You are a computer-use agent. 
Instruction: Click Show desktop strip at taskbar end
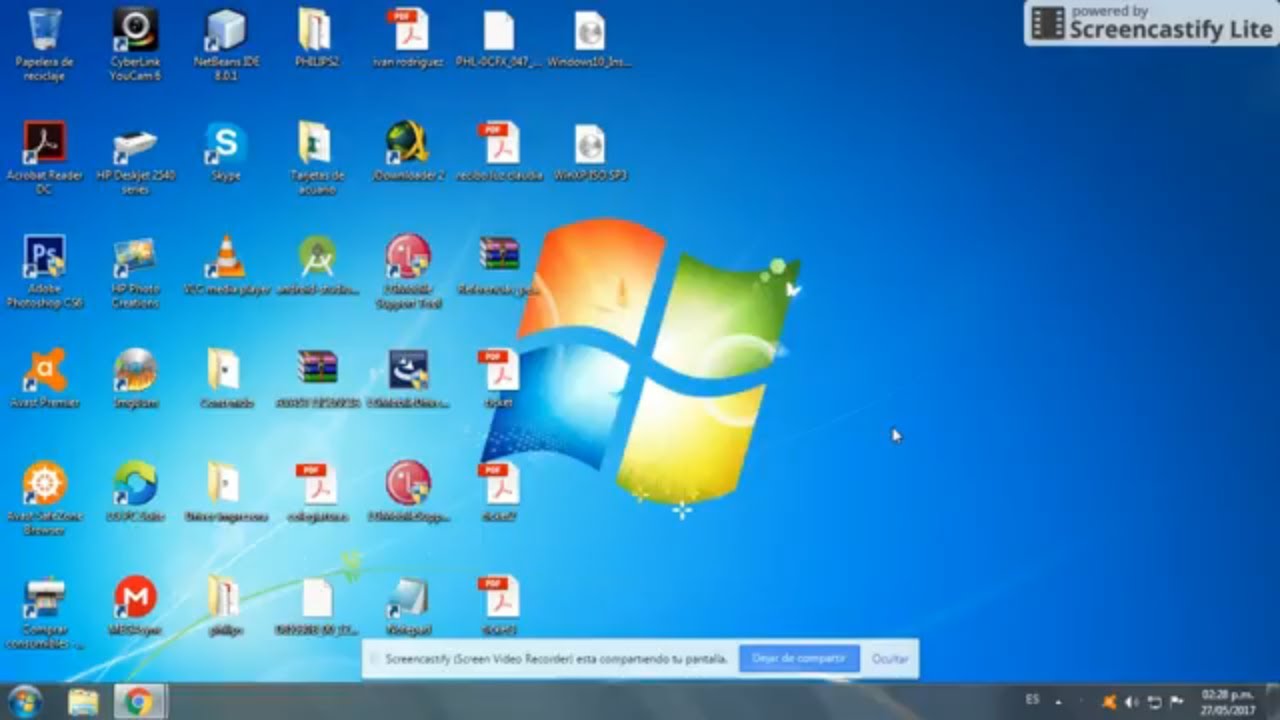click(1272, 702)
